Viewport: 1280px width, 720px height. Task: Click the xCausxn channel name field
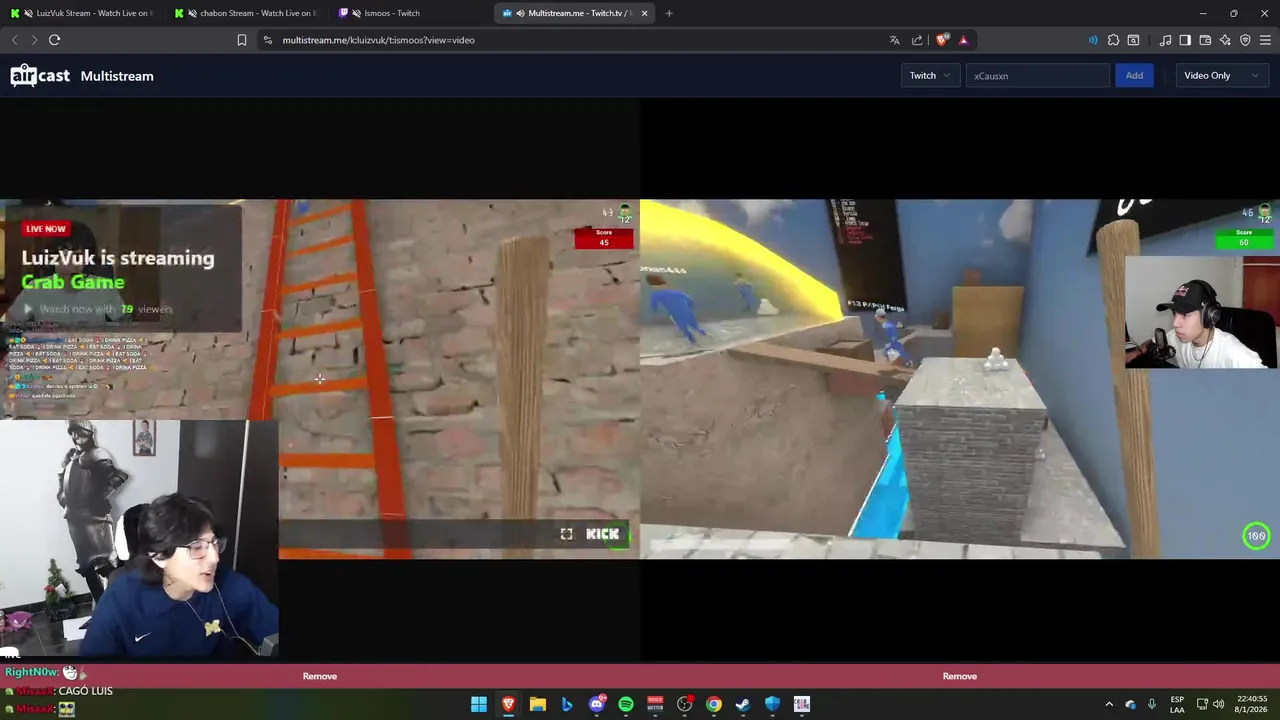pos(1037,75)
